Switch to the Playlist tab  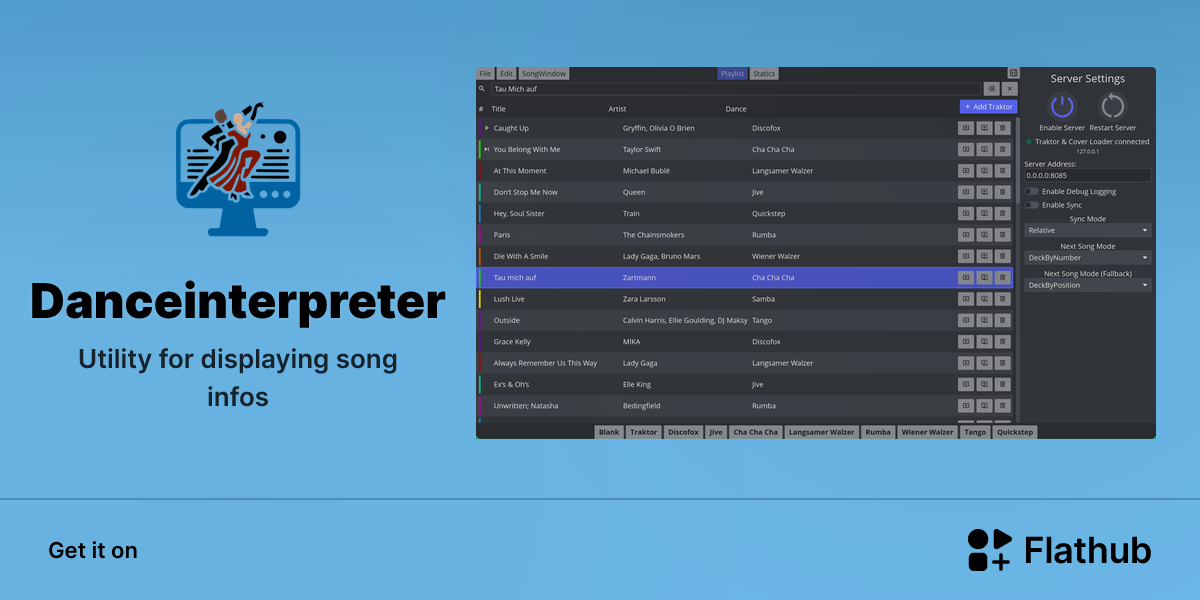(x=733, y=73)
